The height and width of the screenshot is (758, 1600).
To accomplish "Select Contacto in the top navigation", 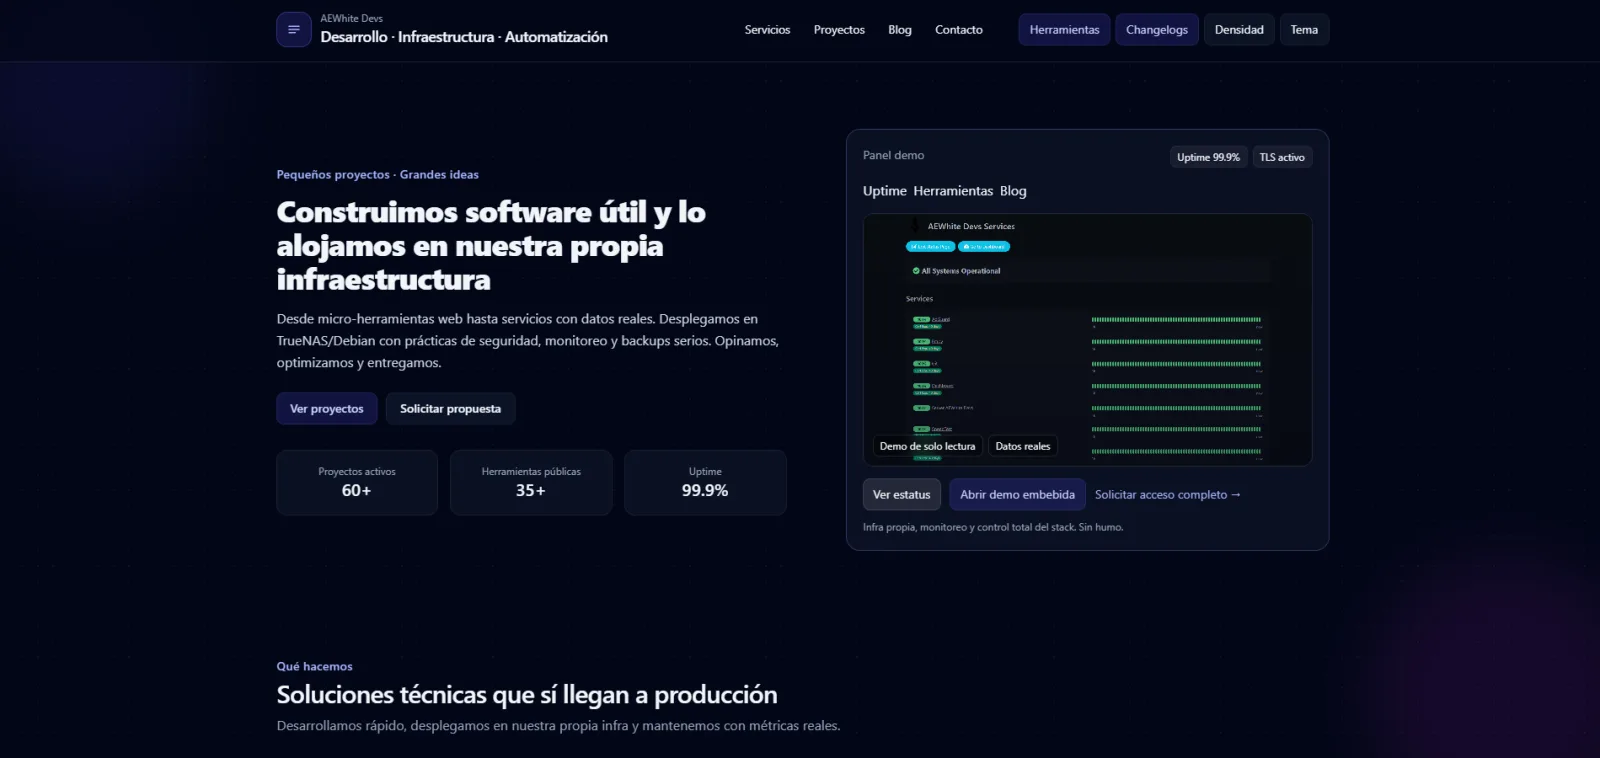I will [x=959, y=30].
